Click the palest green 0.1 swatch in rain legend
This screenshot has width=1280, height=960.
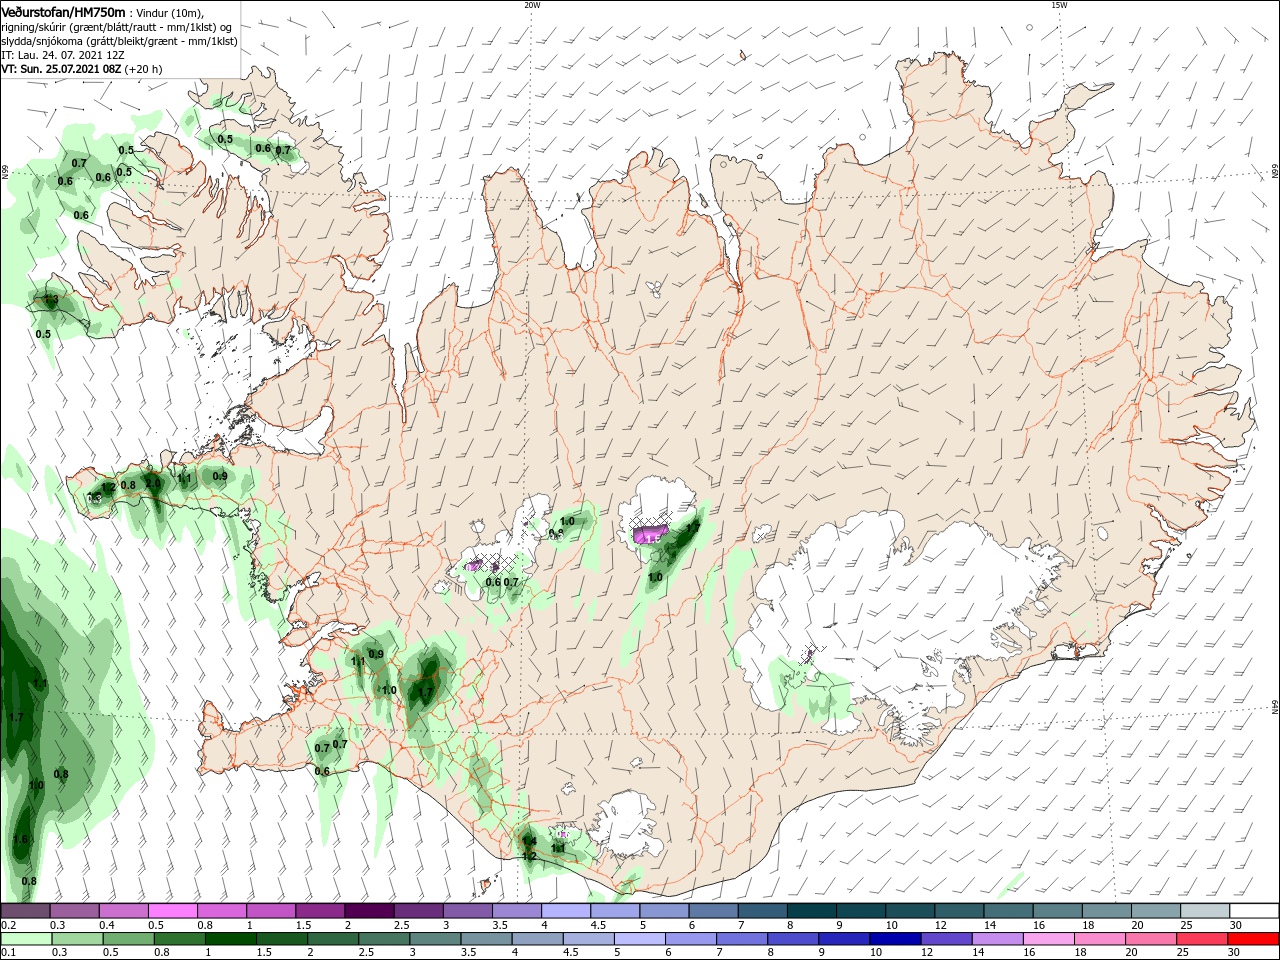tap(26, 939)
